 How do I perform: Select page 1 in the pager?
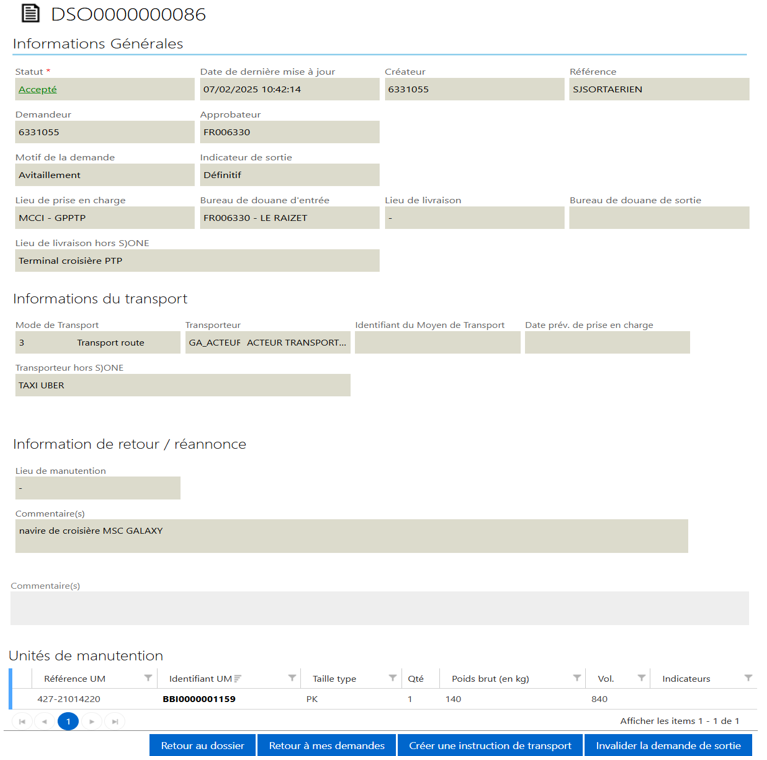(68, 721)
